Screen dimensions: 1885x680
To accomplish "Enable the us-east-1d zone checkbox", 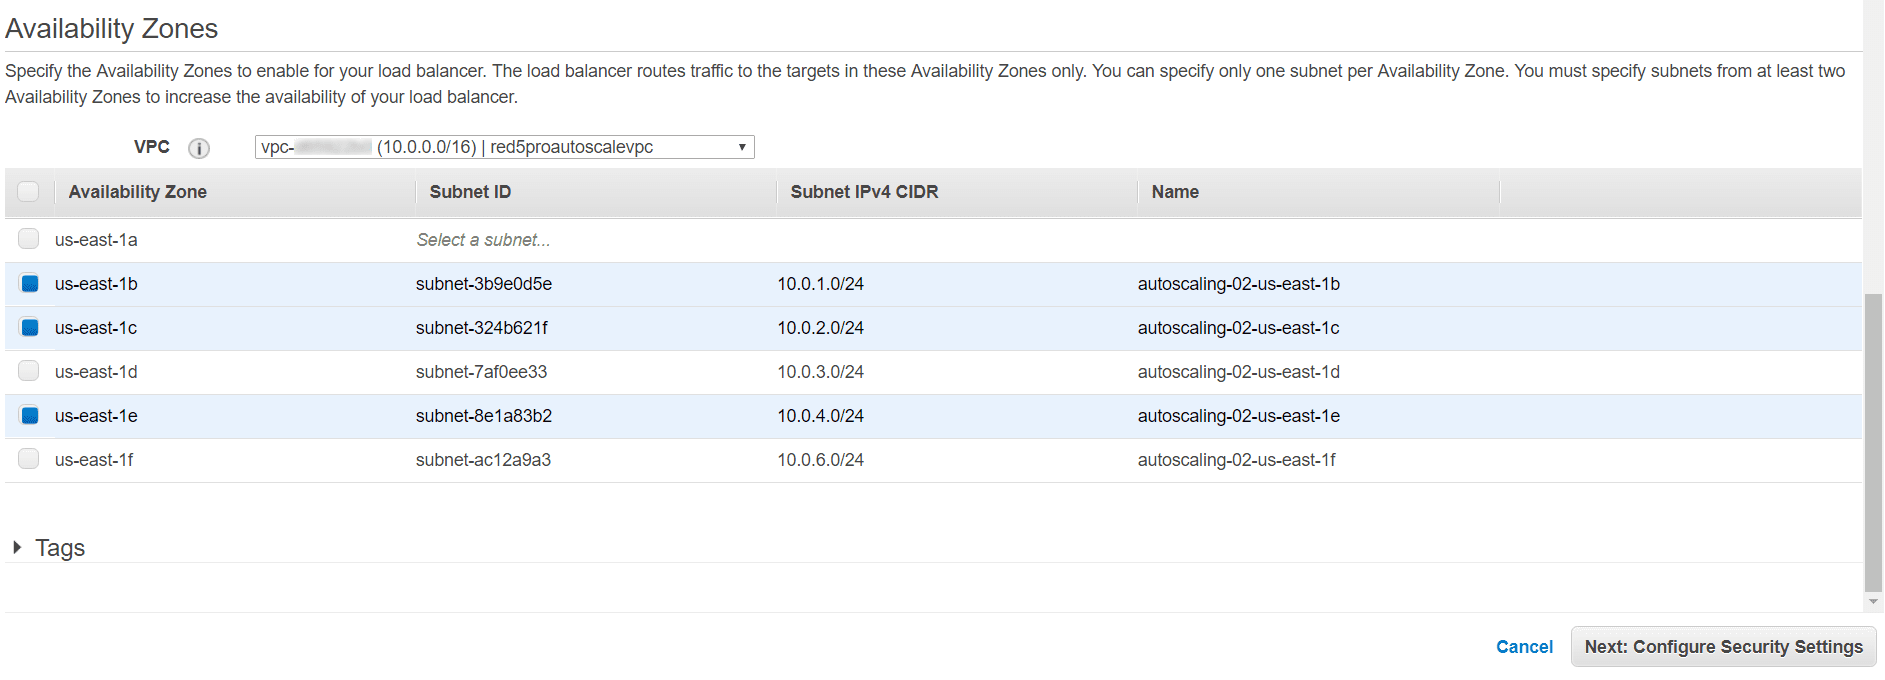I will coord(29,371).
